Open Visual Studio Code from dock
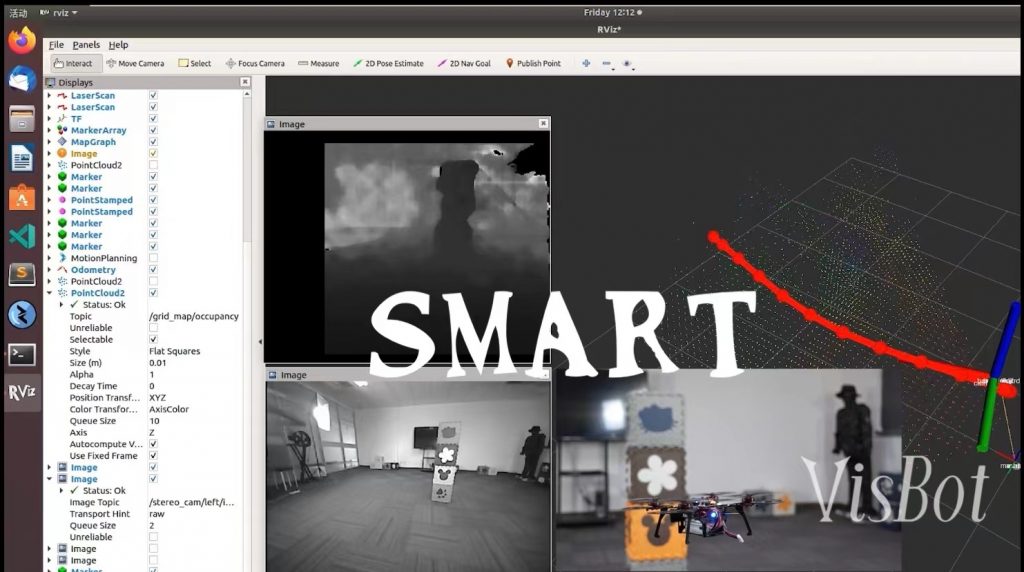 [22, 236]
